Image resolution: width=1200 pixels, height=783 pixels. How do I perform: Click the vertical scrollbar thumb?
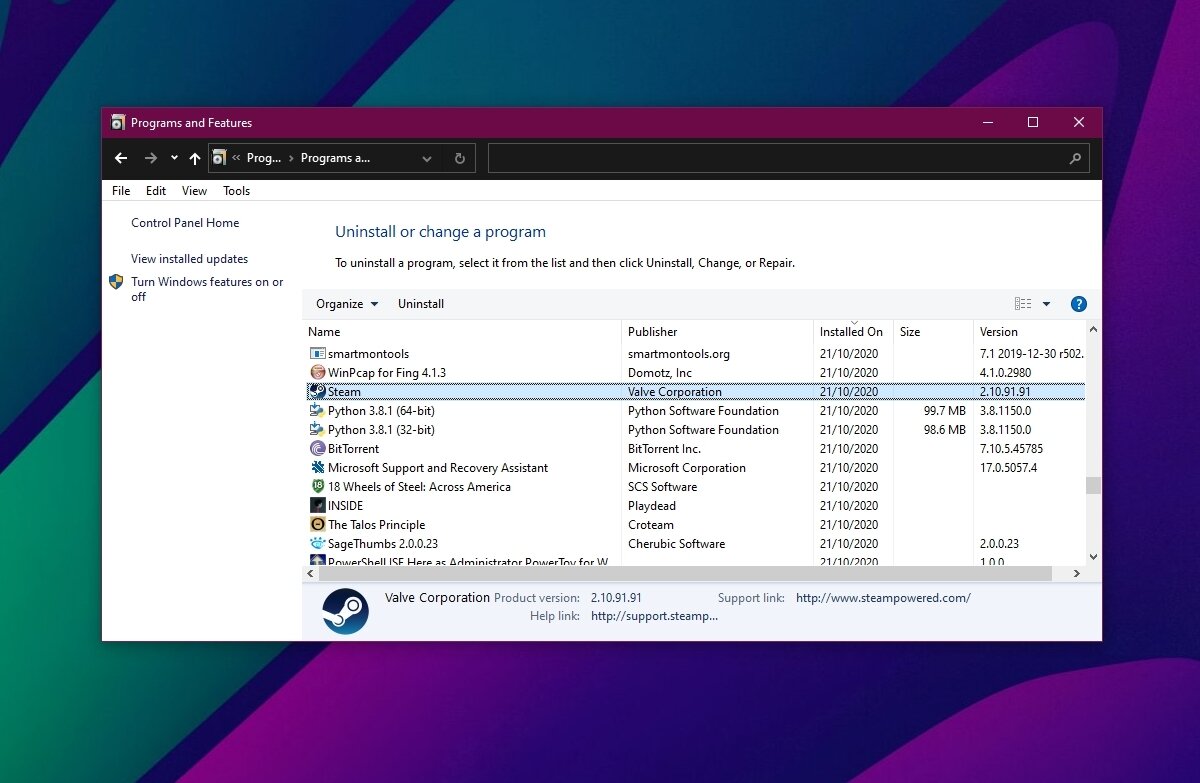click(1093, 485)
